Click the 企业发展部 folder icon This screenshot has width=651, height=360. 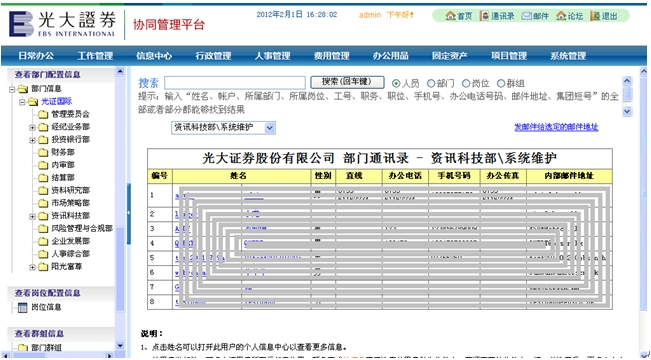click(x=43, y=241)
